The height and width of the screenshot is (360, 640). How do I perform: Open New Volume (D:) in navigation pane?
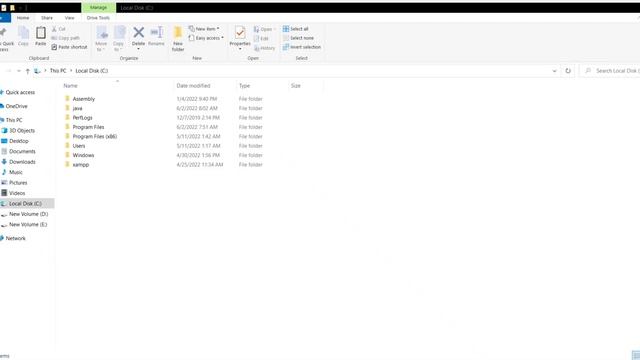28,214
